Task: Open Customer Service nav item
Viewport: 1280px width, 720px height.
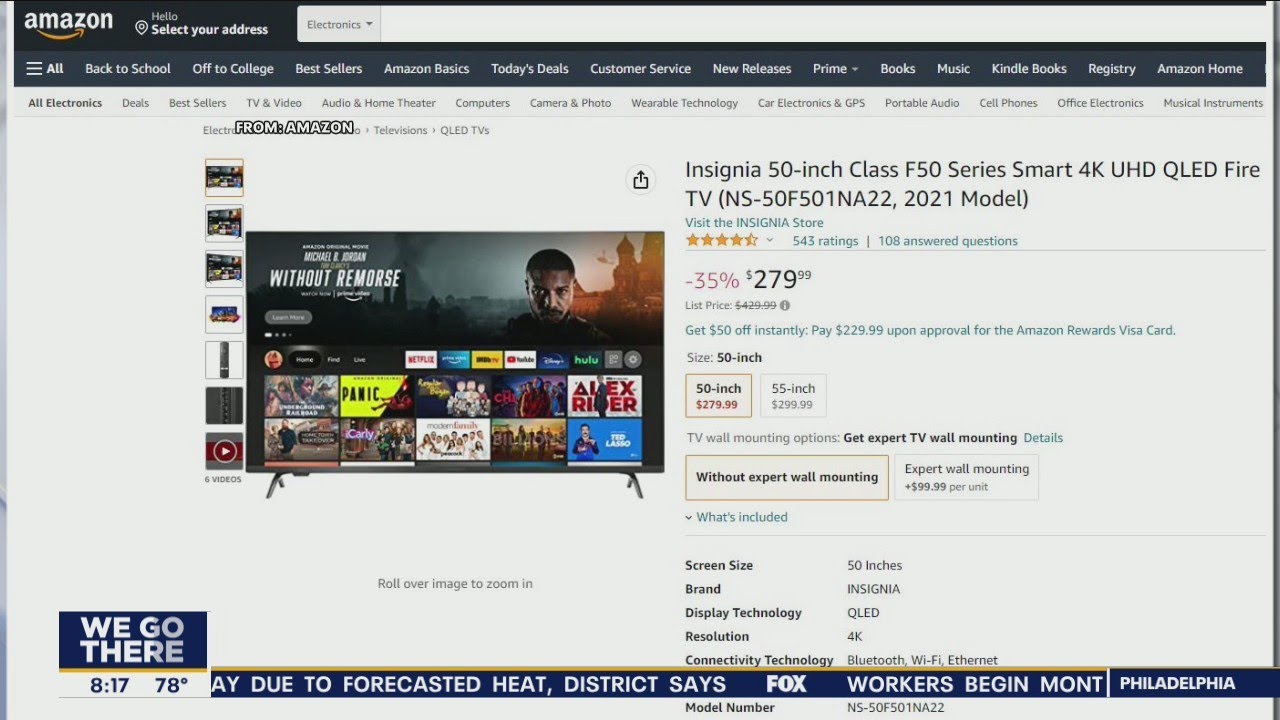Action: (x=641, y=69)
